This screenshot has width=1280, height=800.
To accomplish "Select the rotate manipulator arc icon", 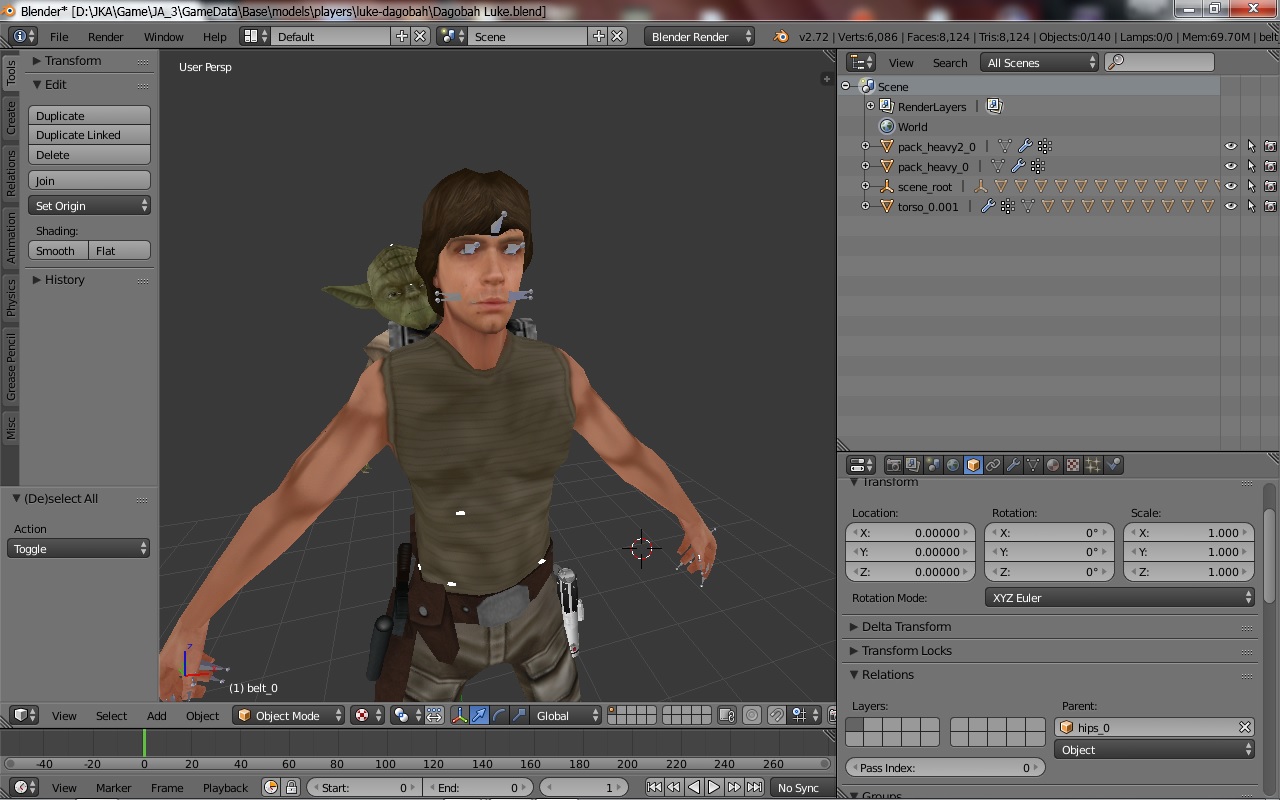I will (x=500, y=715).
